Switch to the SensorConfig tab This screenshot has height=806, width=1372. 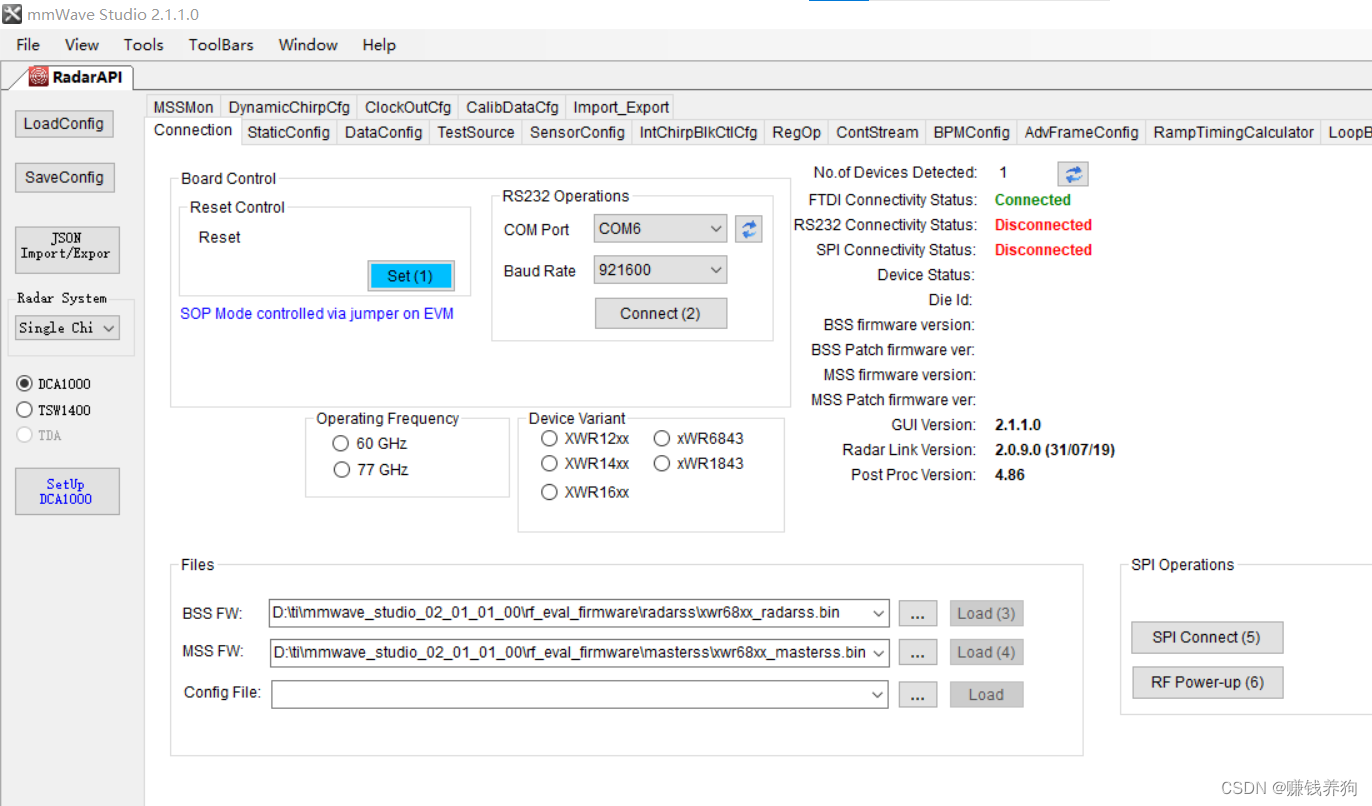(576, 131)
